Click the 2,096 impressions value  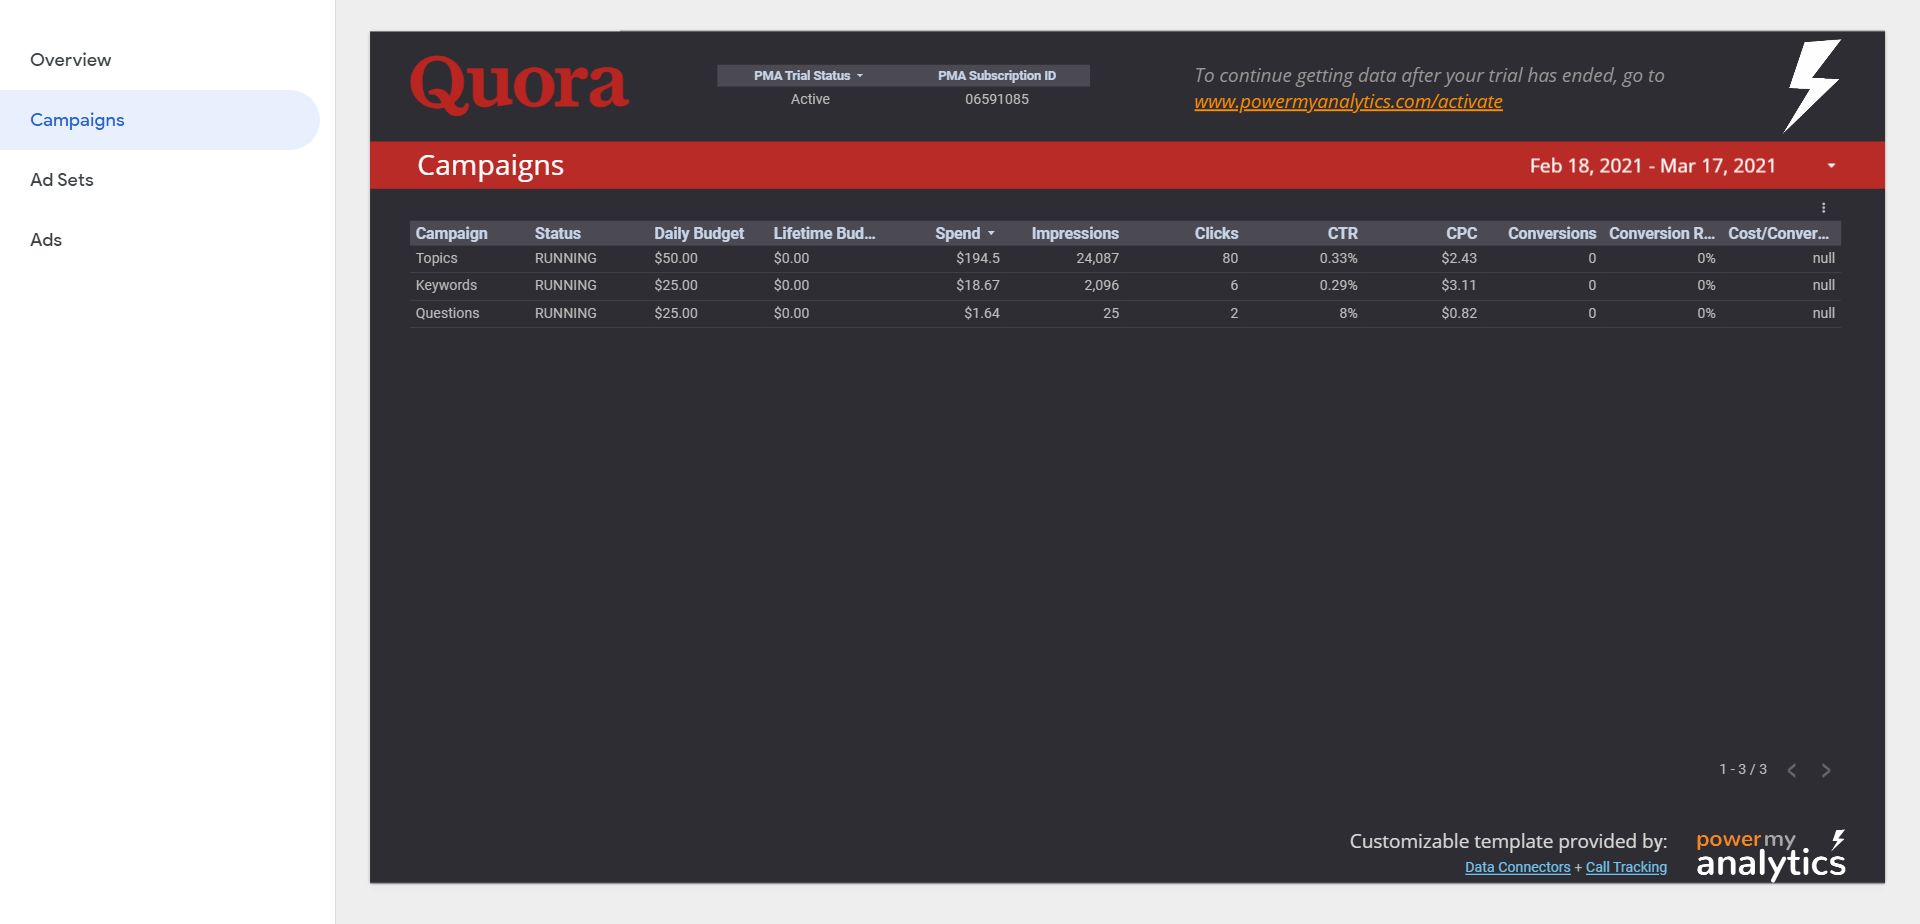[x=1101, y=285]
